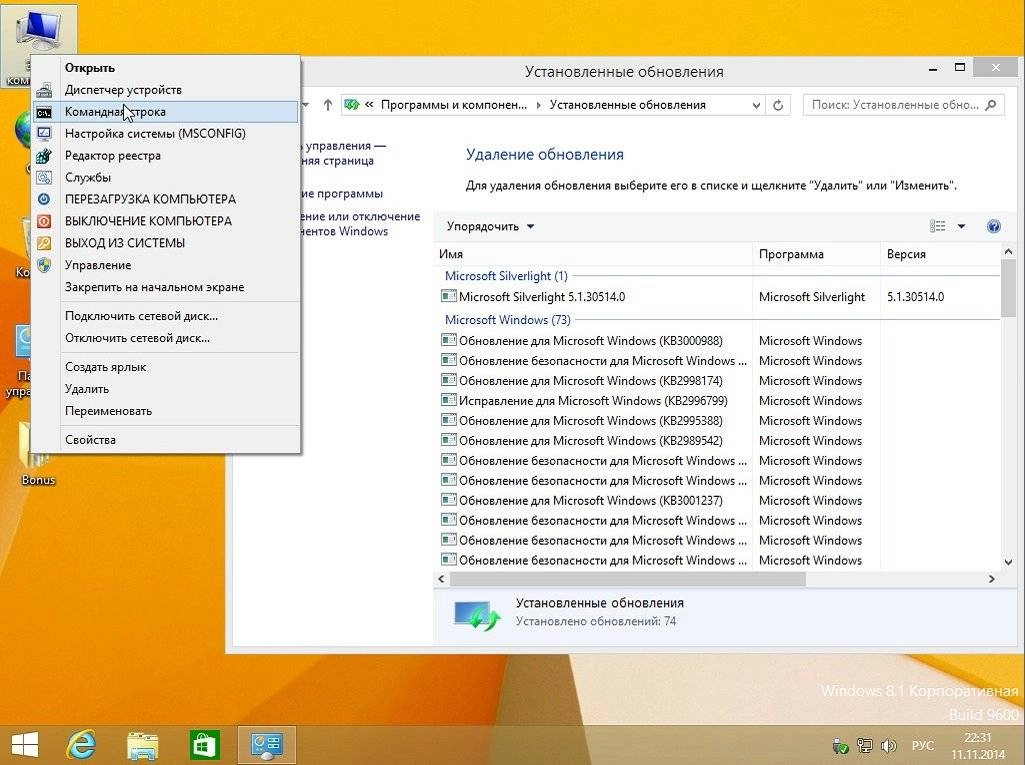Click bold Открыть menu entry
Image resolution: width=1025 pixels, height=765 pixels.
coord(167,68)
